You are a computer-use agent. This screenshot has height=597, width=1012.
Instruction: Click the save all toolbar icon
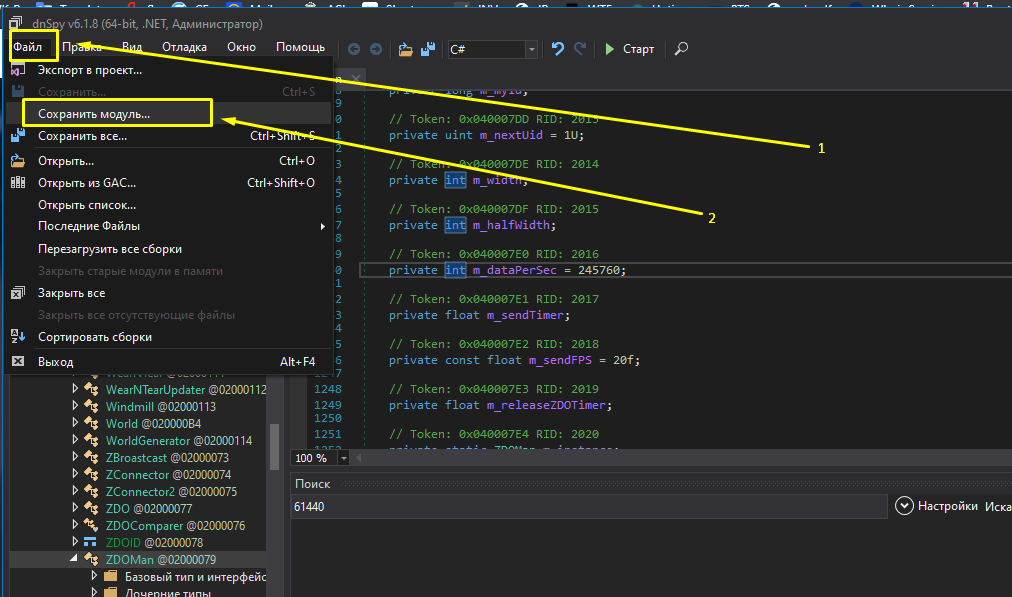point(427,48)
